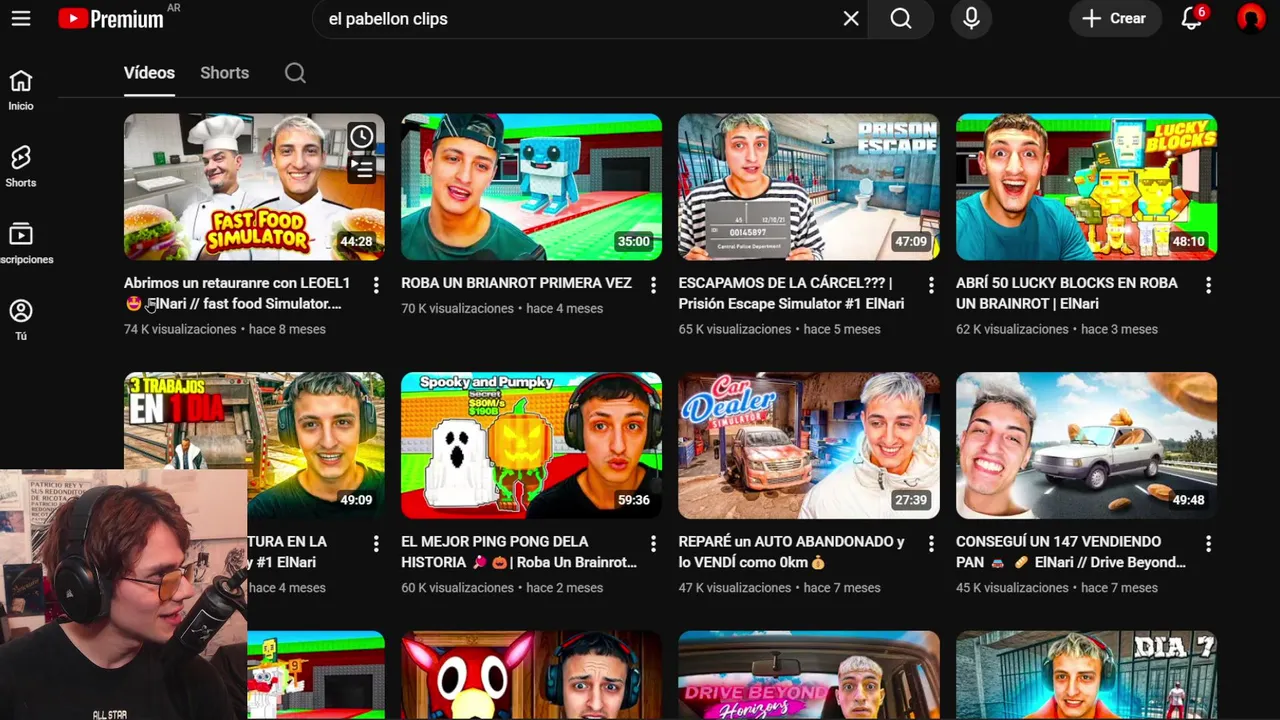Open the DIA 7 thumbnail

(x=1086, y=675)
